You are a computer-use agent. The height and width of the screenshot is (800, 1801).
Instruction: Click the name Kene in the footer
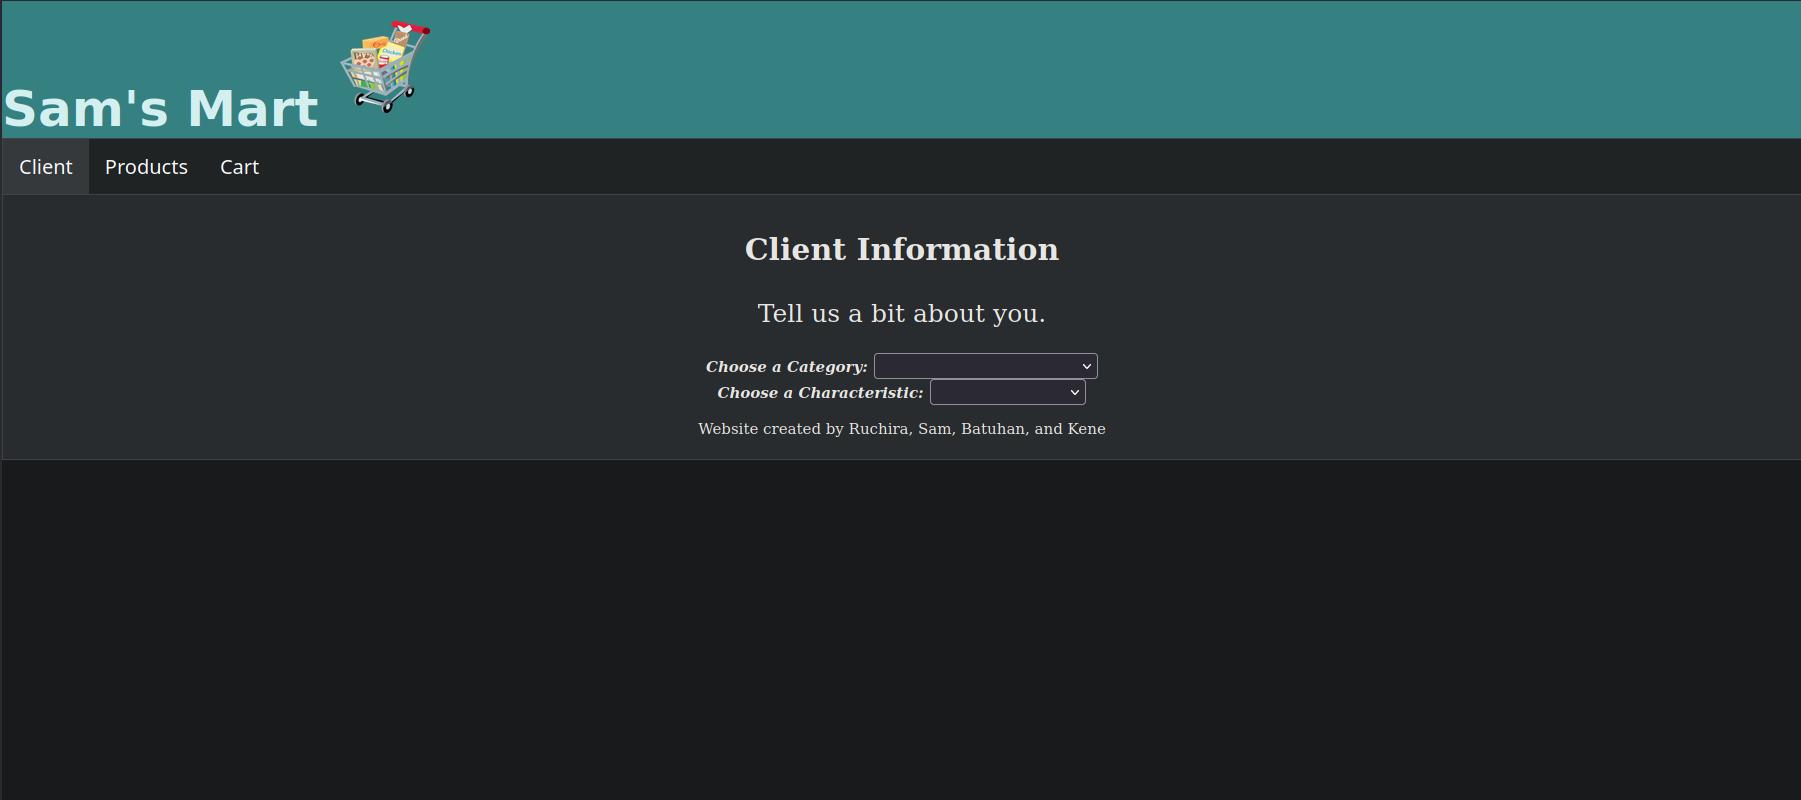(x=1086, y=429)
